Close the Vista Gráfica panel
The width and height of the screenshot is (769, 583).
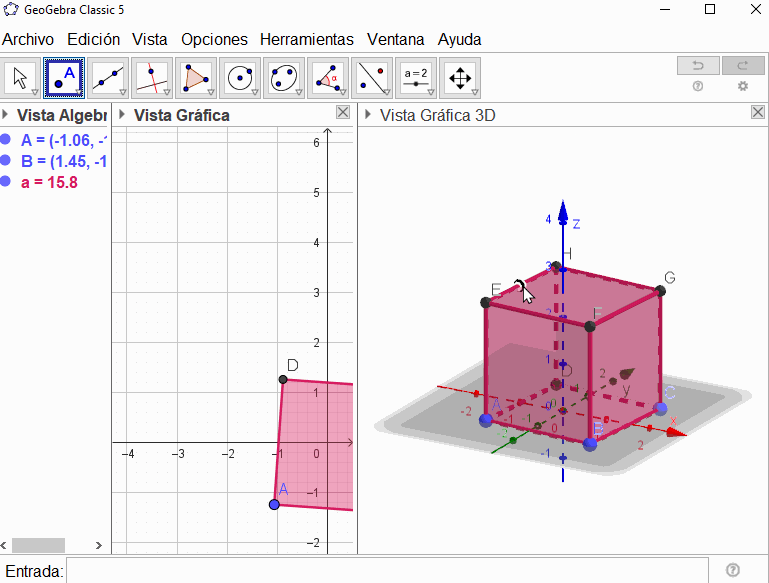343,112
